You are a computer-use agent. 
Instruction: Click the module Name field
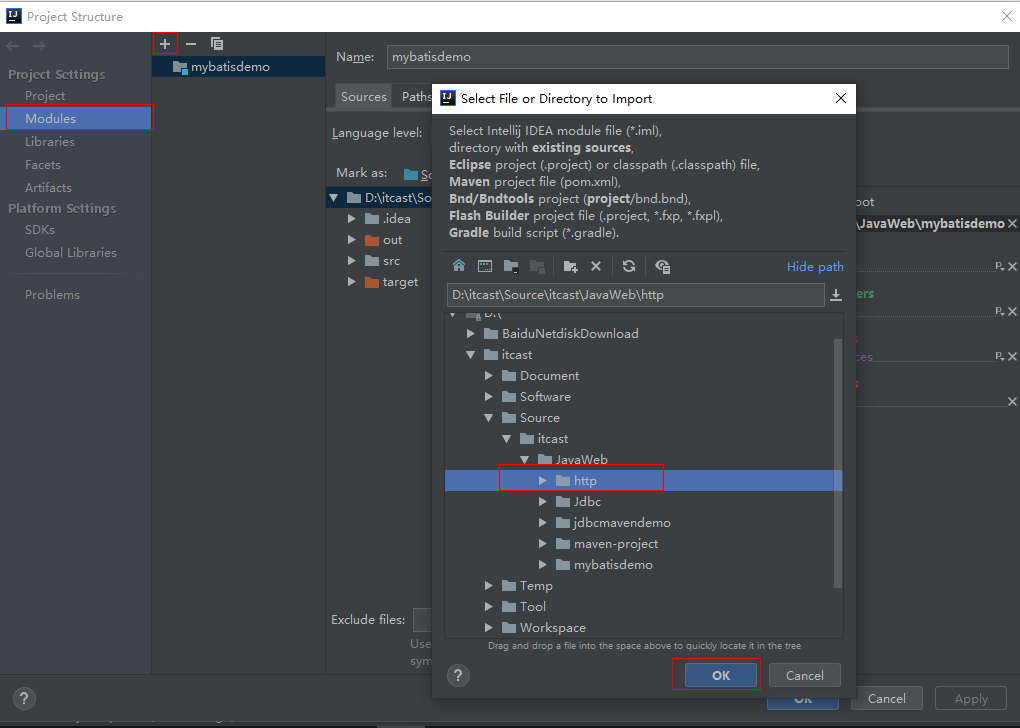coord(697,57)
